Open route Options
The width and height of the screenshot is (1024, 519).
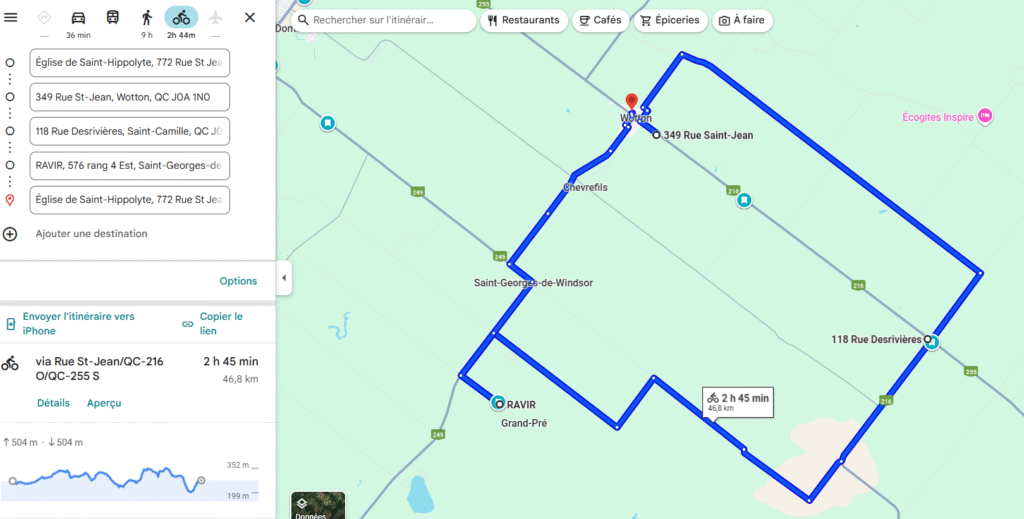[238, 281]
